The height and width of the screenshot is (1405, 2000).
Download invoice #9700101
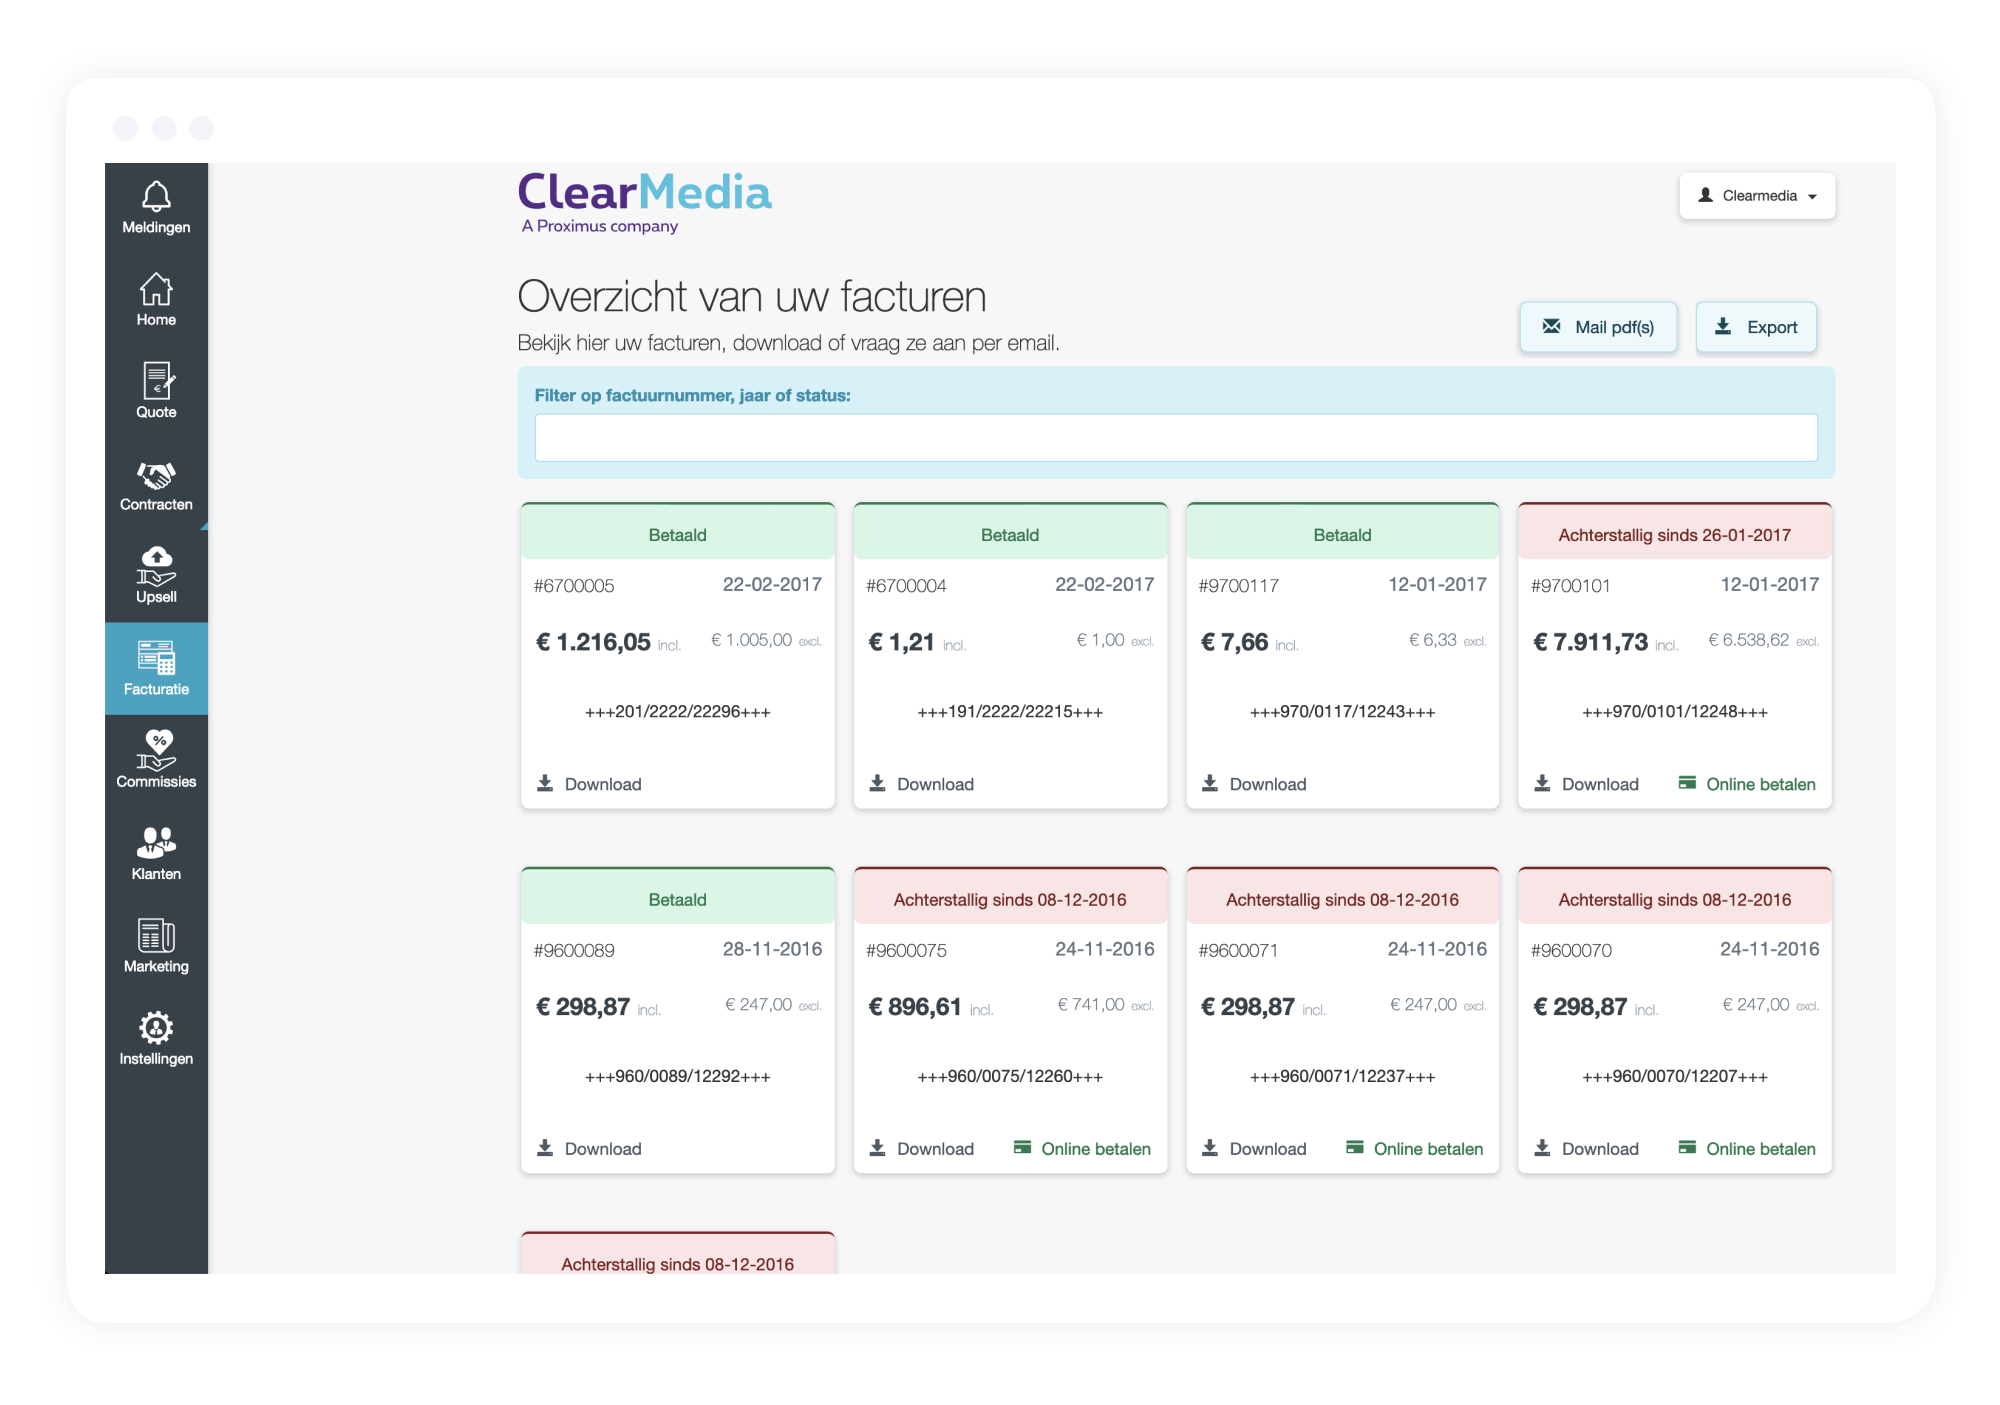[x=1587, y=784]
